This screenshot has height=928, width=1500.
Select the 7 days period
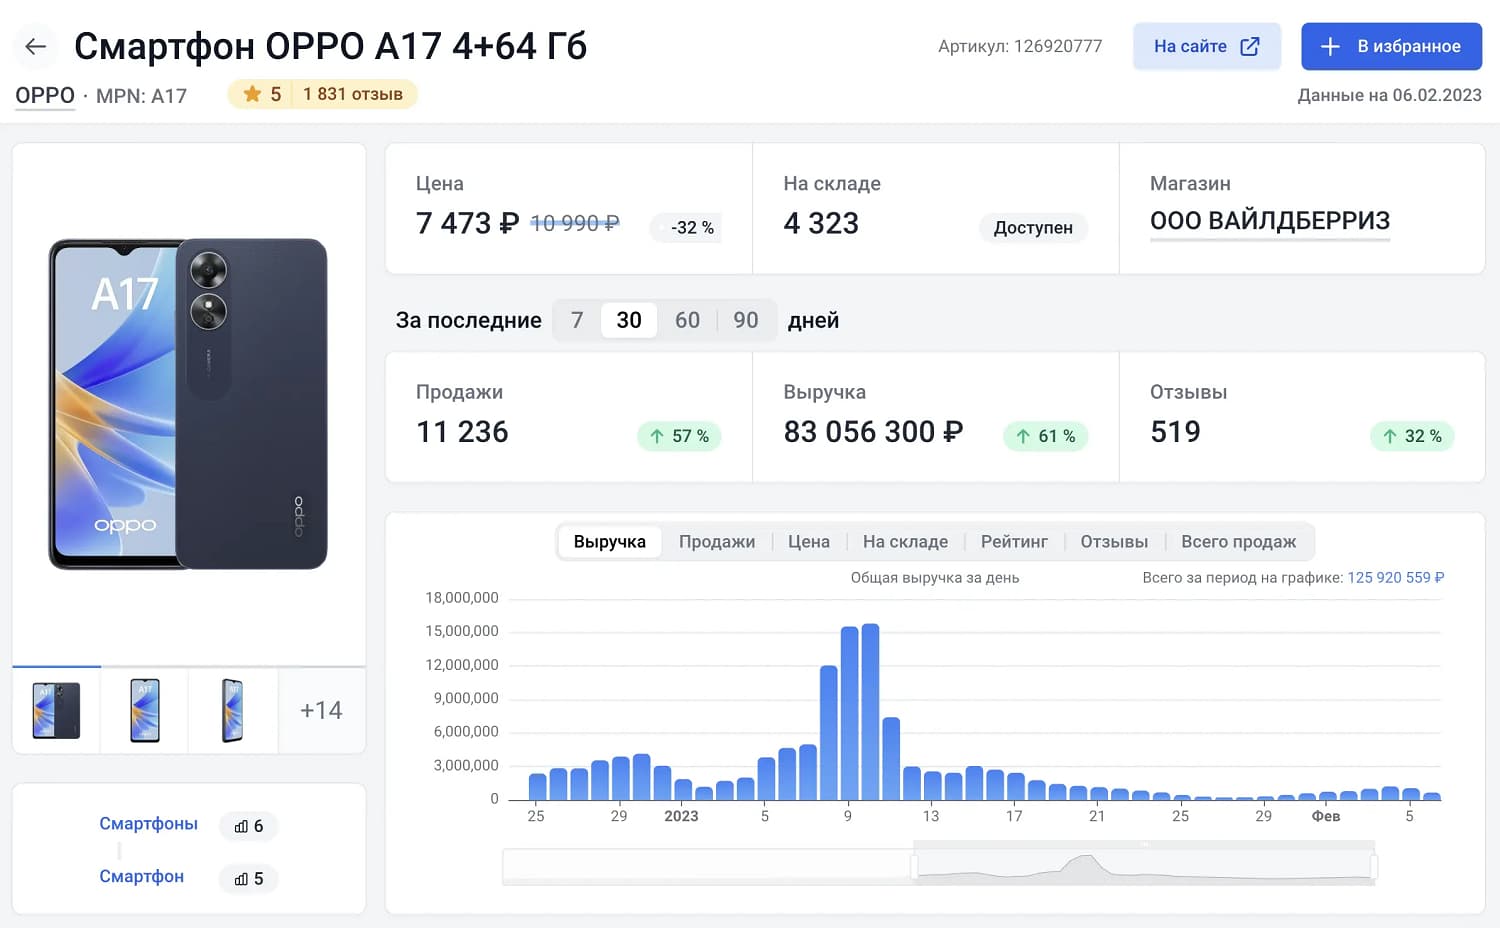tap(577, 320)
